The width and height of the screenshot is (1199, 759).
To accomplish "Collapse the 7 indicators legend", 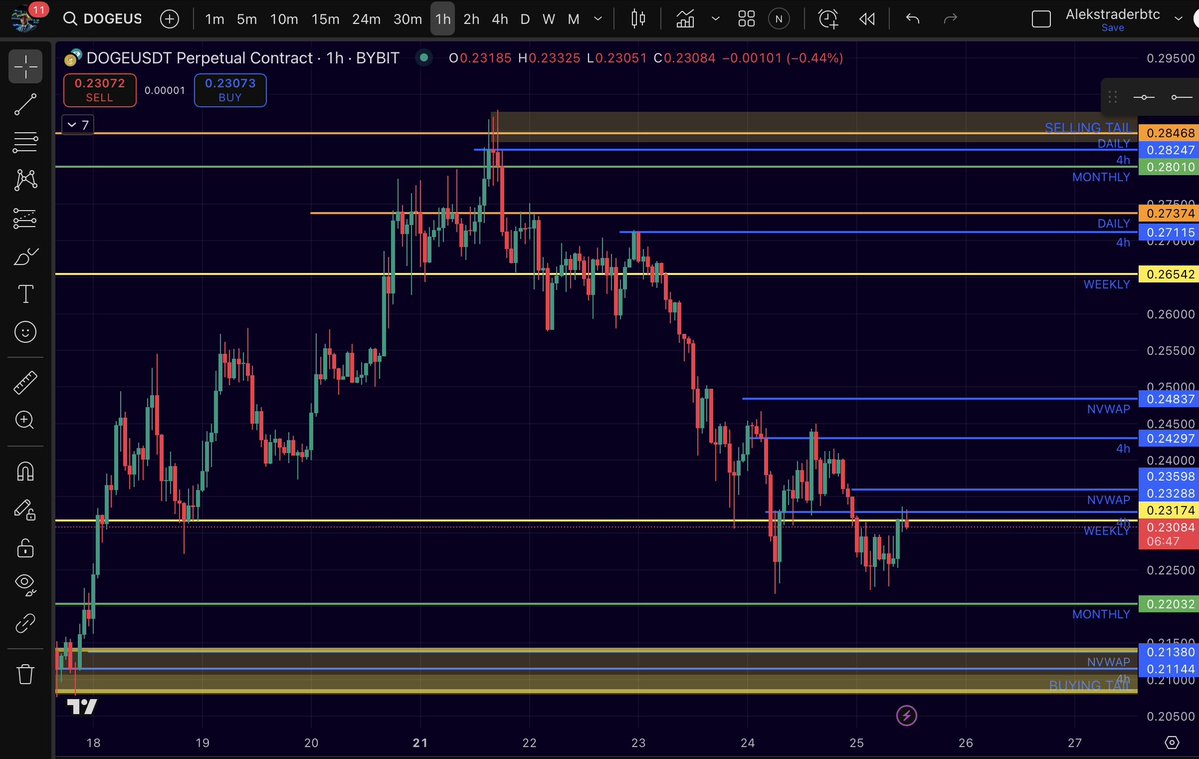I will tap(77, 125).
